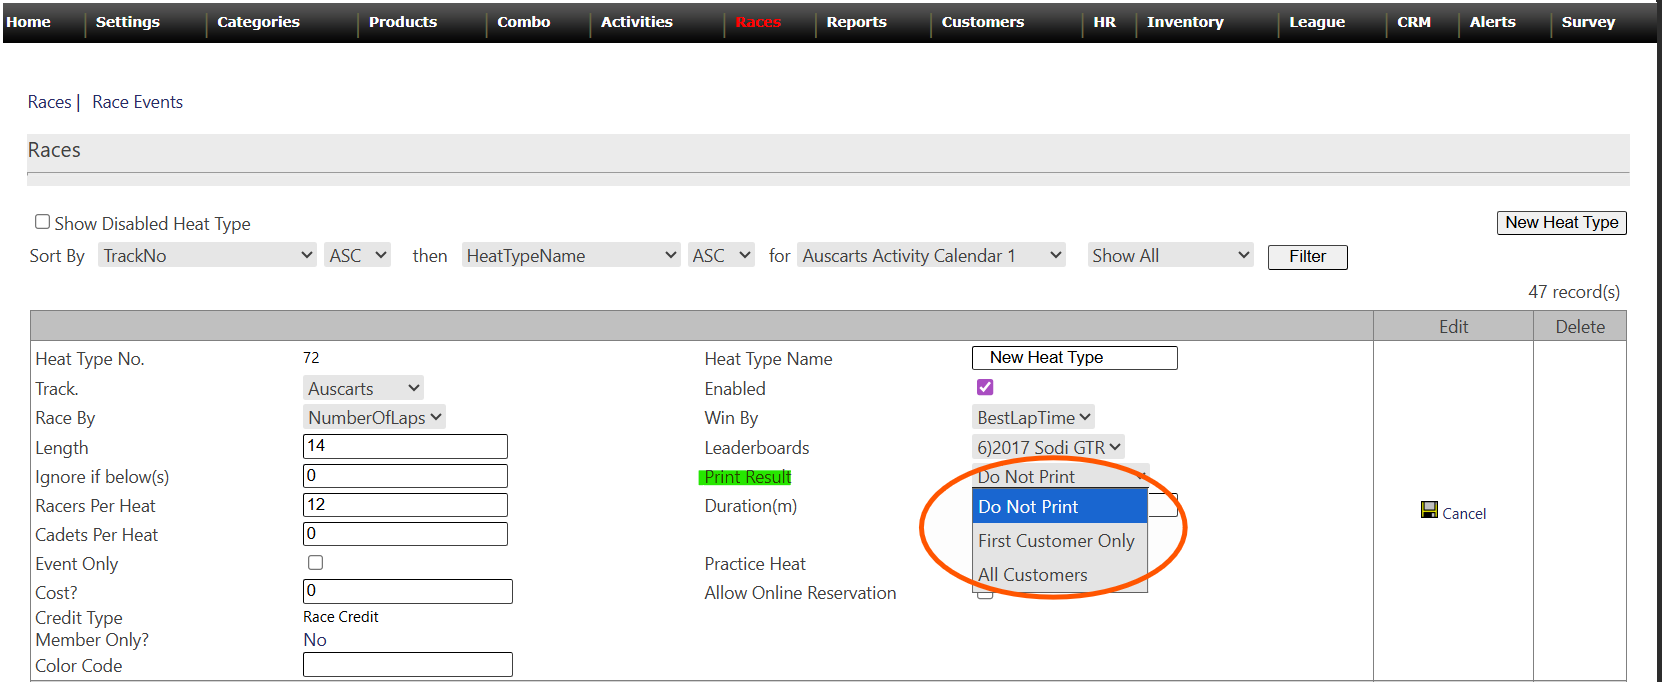Expand the Race By NumberOfLaps dropdown
1662x682 pixels.
point(374,418)
